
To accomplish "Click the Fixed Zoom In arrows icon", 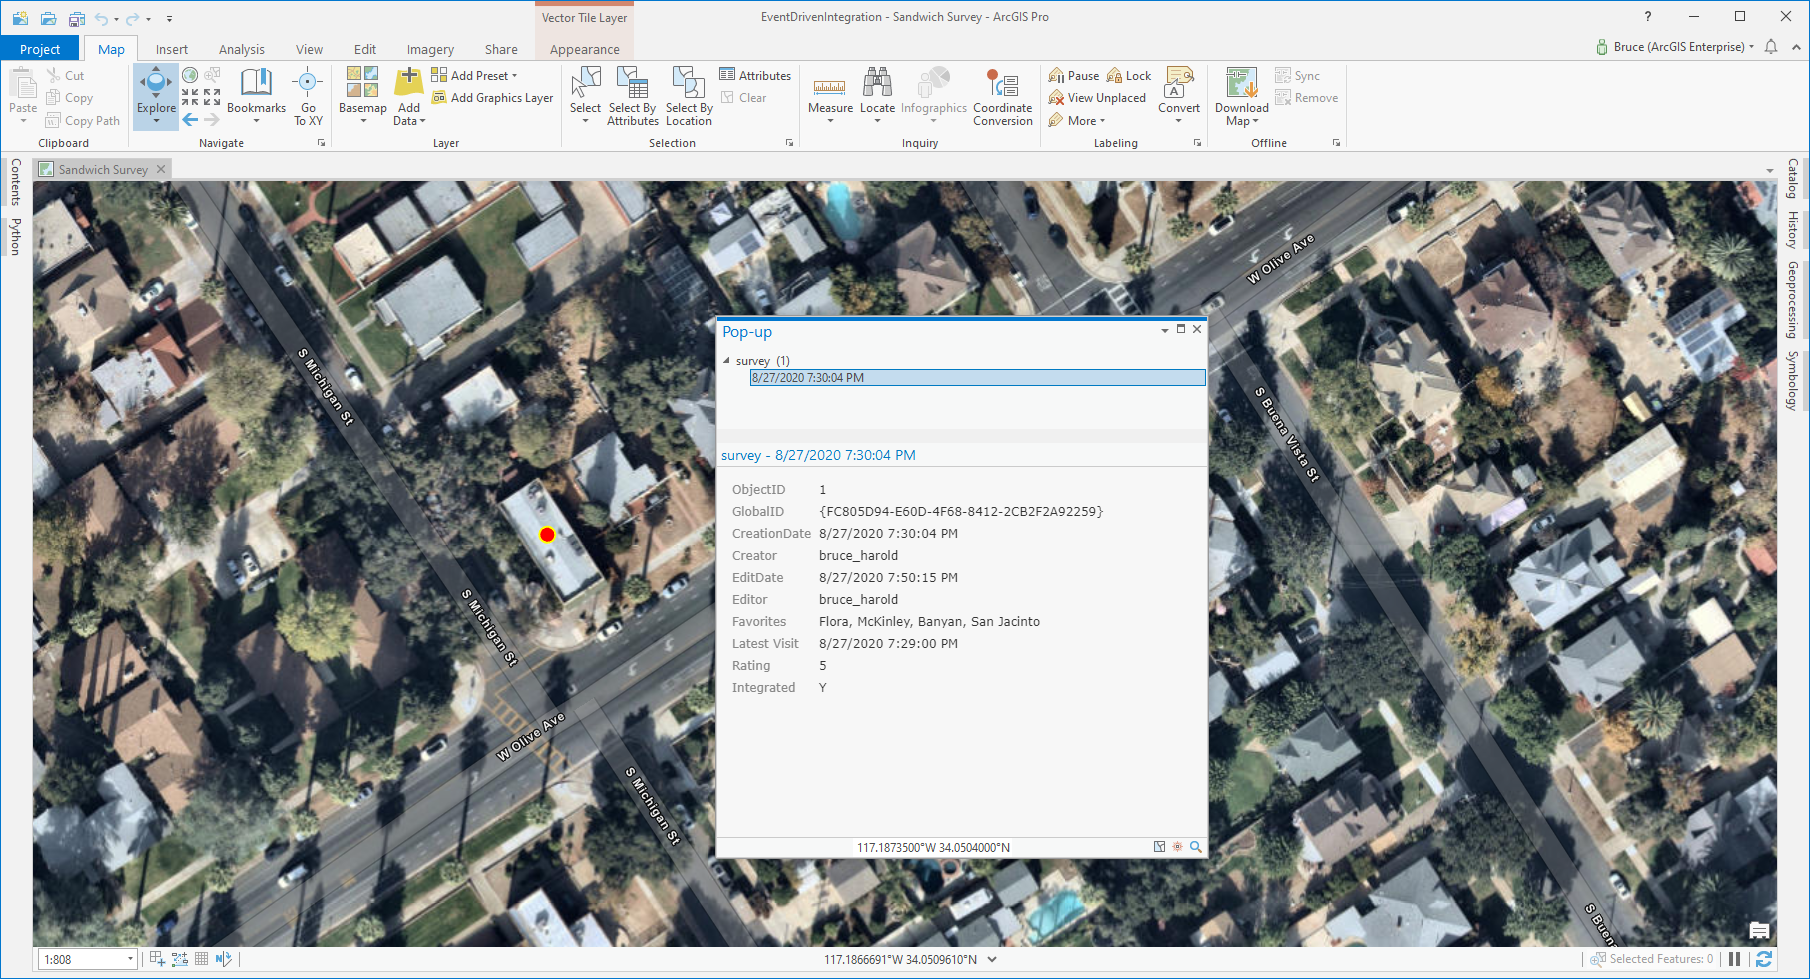I will point(190,97).
